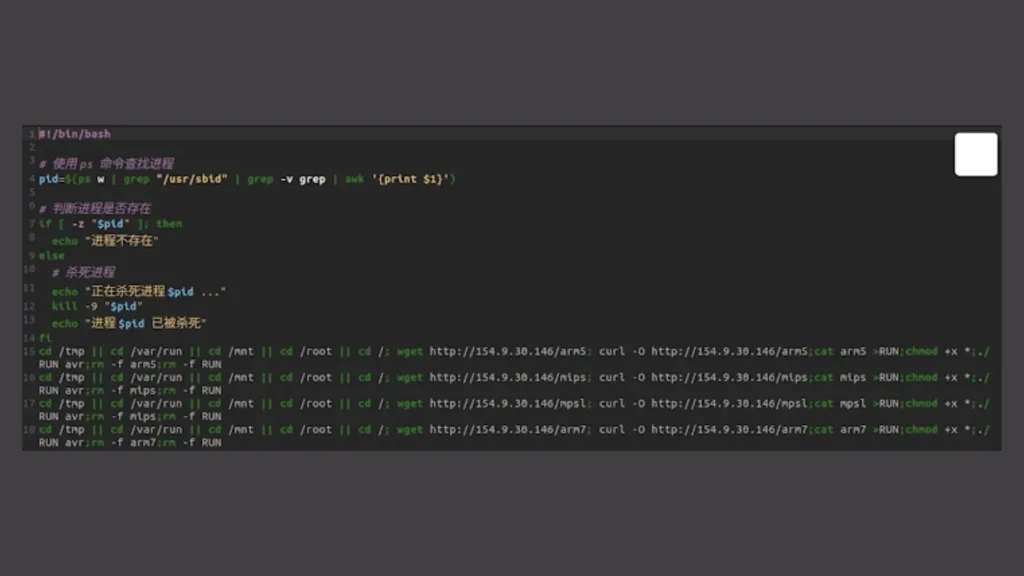Click the echo "进程 $pid 已被杀死" line
This screenshot has width=1024, height=576.
[129, 323]
